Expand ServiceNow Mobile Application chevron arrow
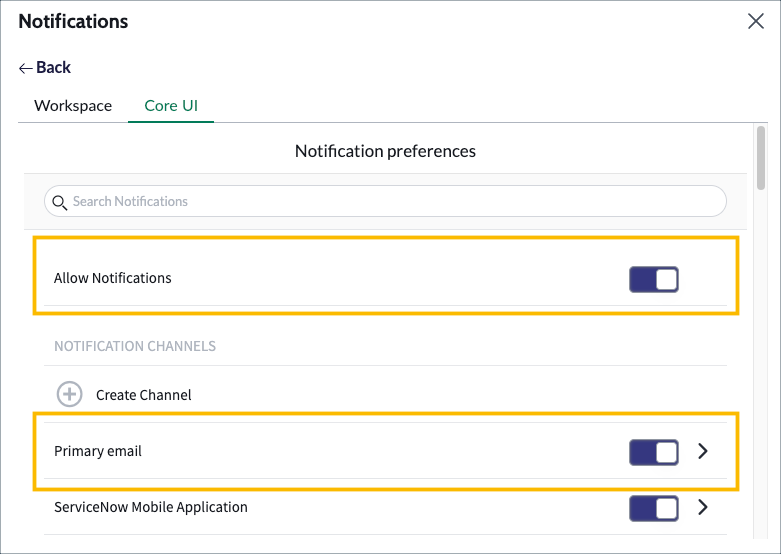Viewport: 781px width, 554px height. coord(703,507)
